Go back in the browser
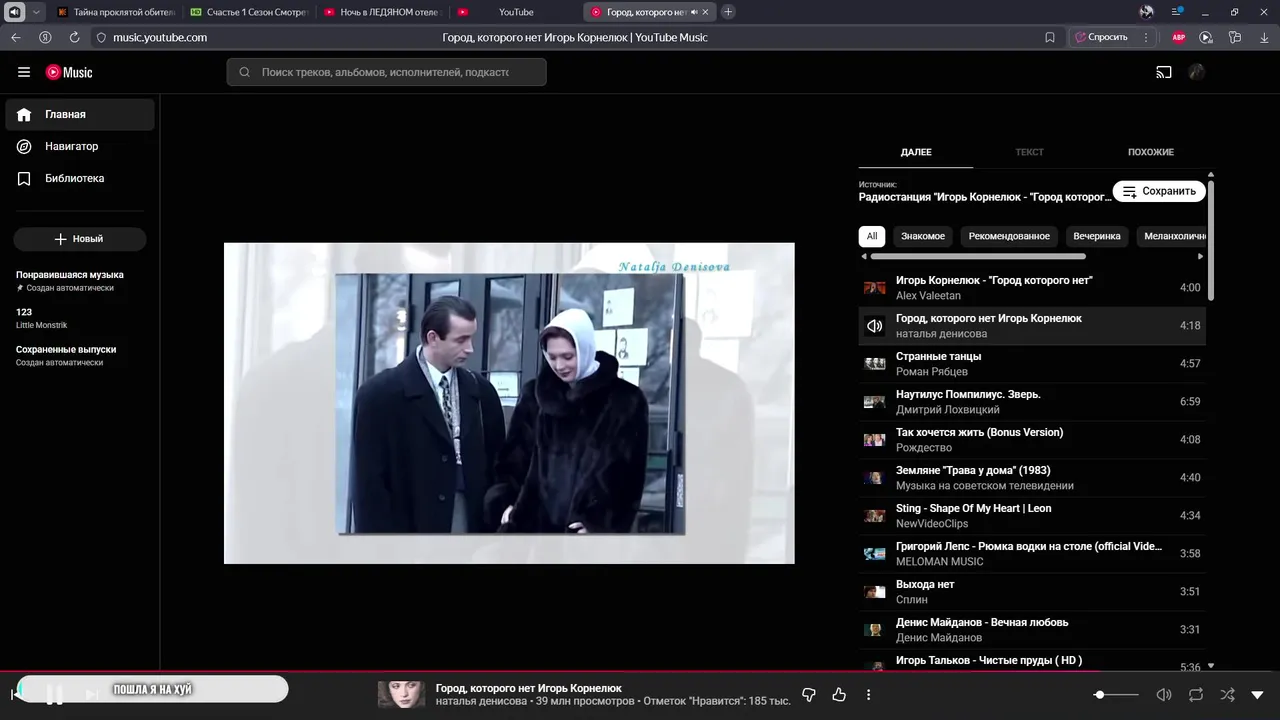Image resolution: width=1280 pixels, height=720 pixels. 16,37
